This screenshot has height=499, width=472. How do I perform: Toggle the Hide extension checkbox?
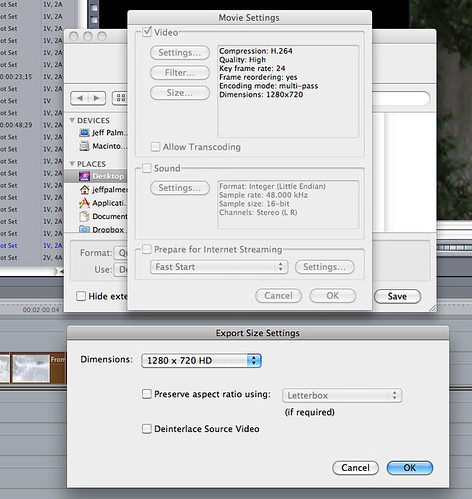pos(81,296)
